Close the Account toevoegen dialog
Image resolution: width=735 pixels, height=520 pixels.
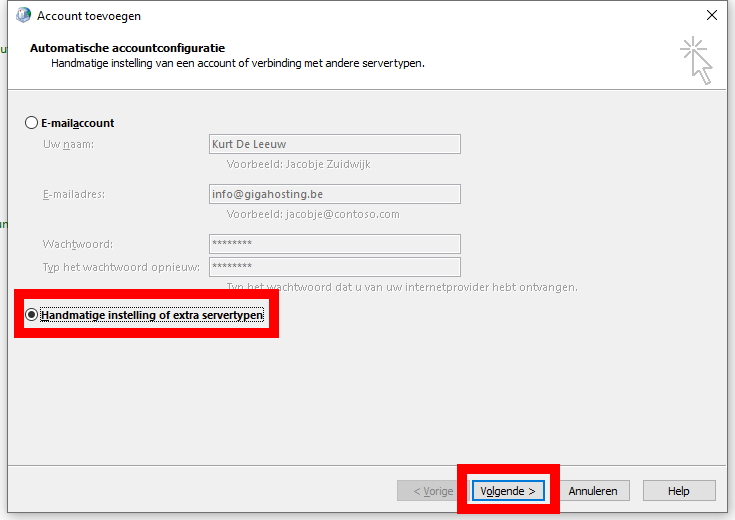tap(711, 15)
